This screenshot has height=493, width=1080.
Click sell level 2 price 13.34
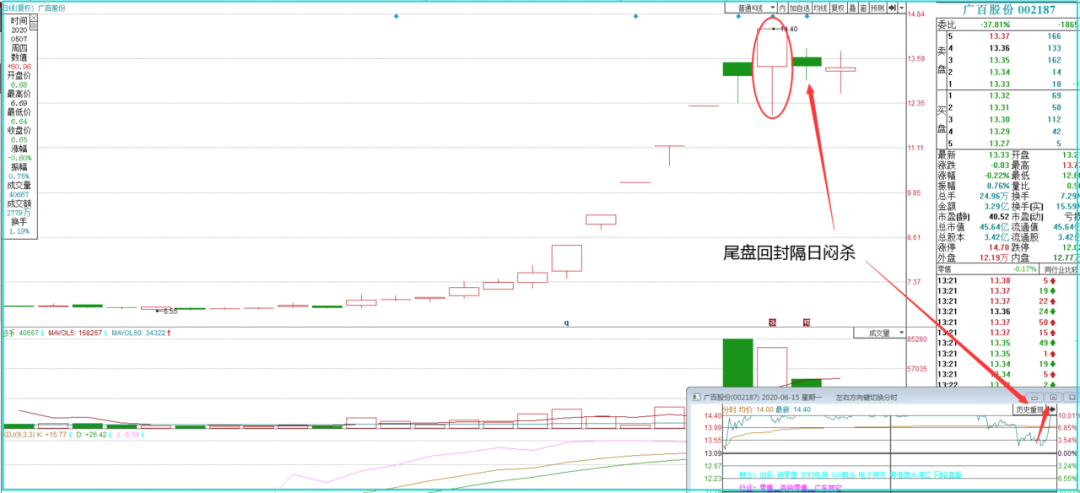(999, 72)
